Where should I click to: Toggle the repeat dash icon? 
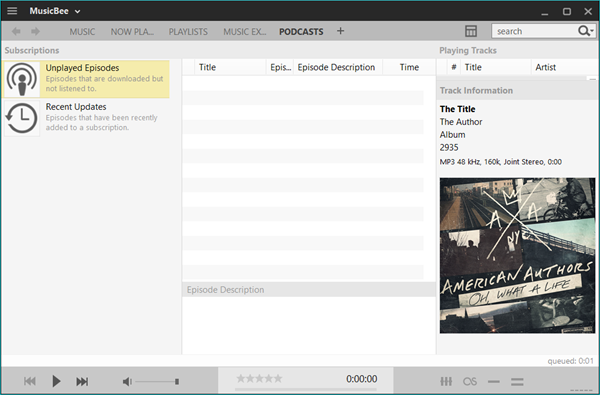tap(494, 382)
